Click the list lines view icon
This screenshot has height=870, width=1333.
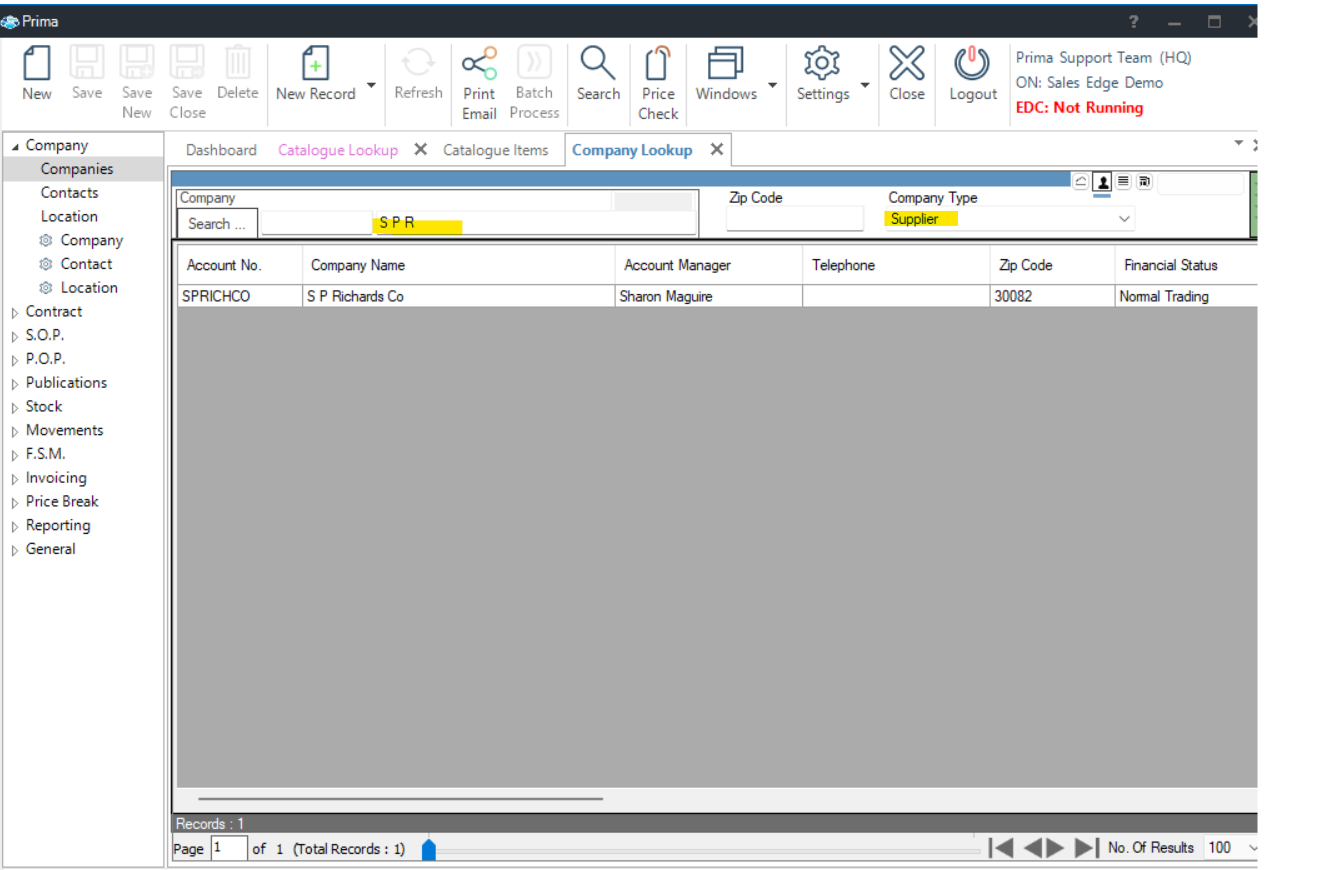click(x=1123, y=181)
